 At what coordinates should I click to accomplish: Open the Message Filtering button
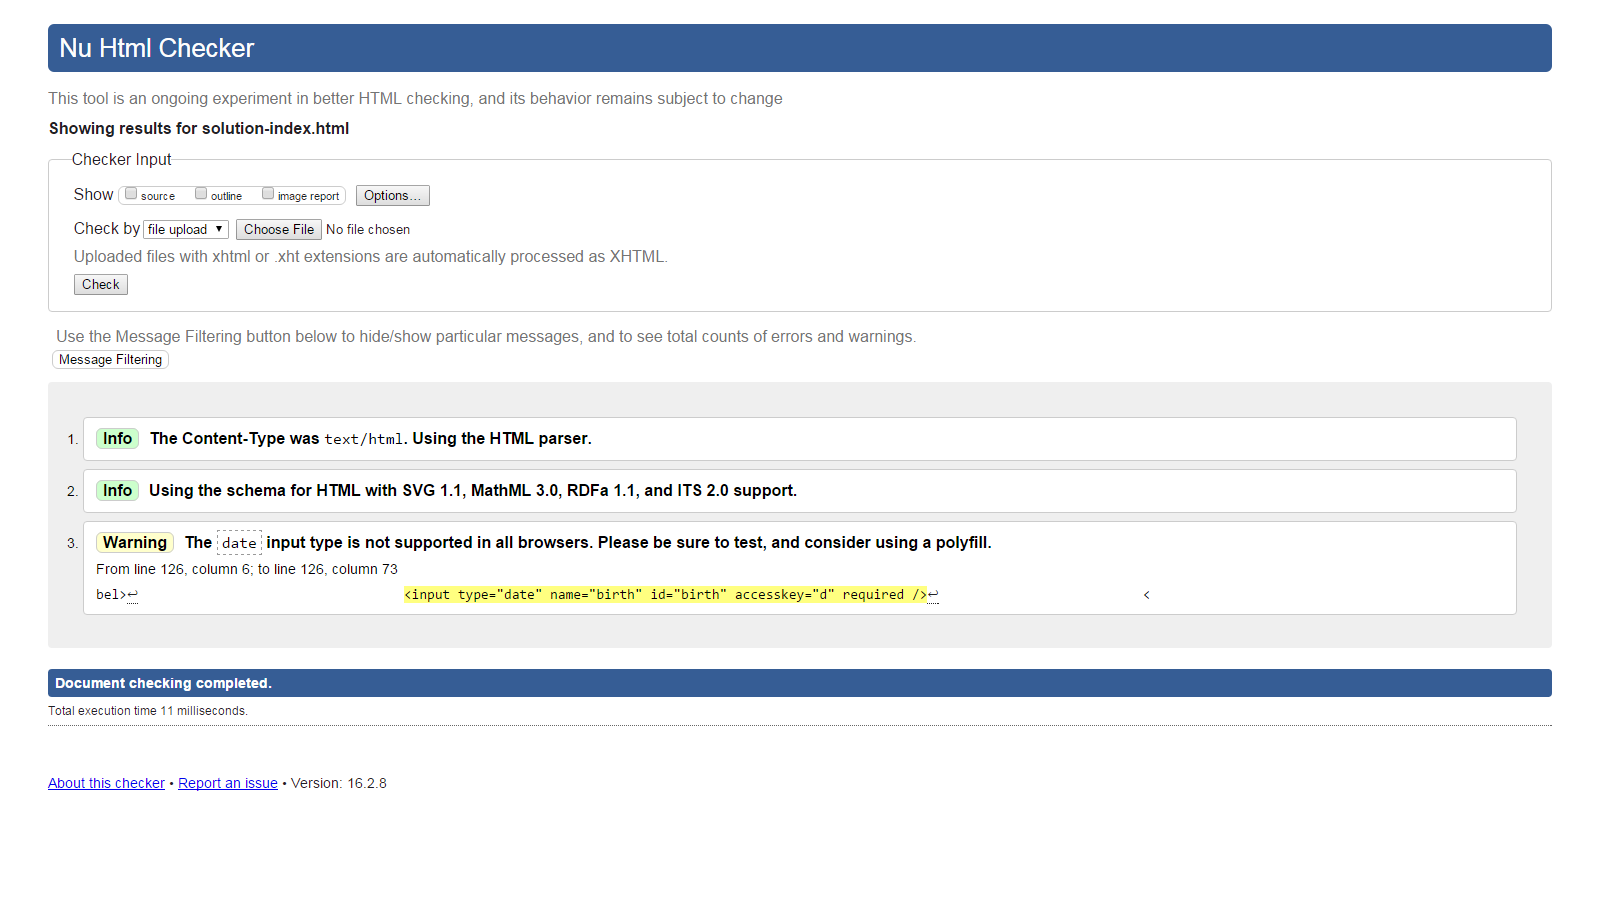(x=110, y=360)
